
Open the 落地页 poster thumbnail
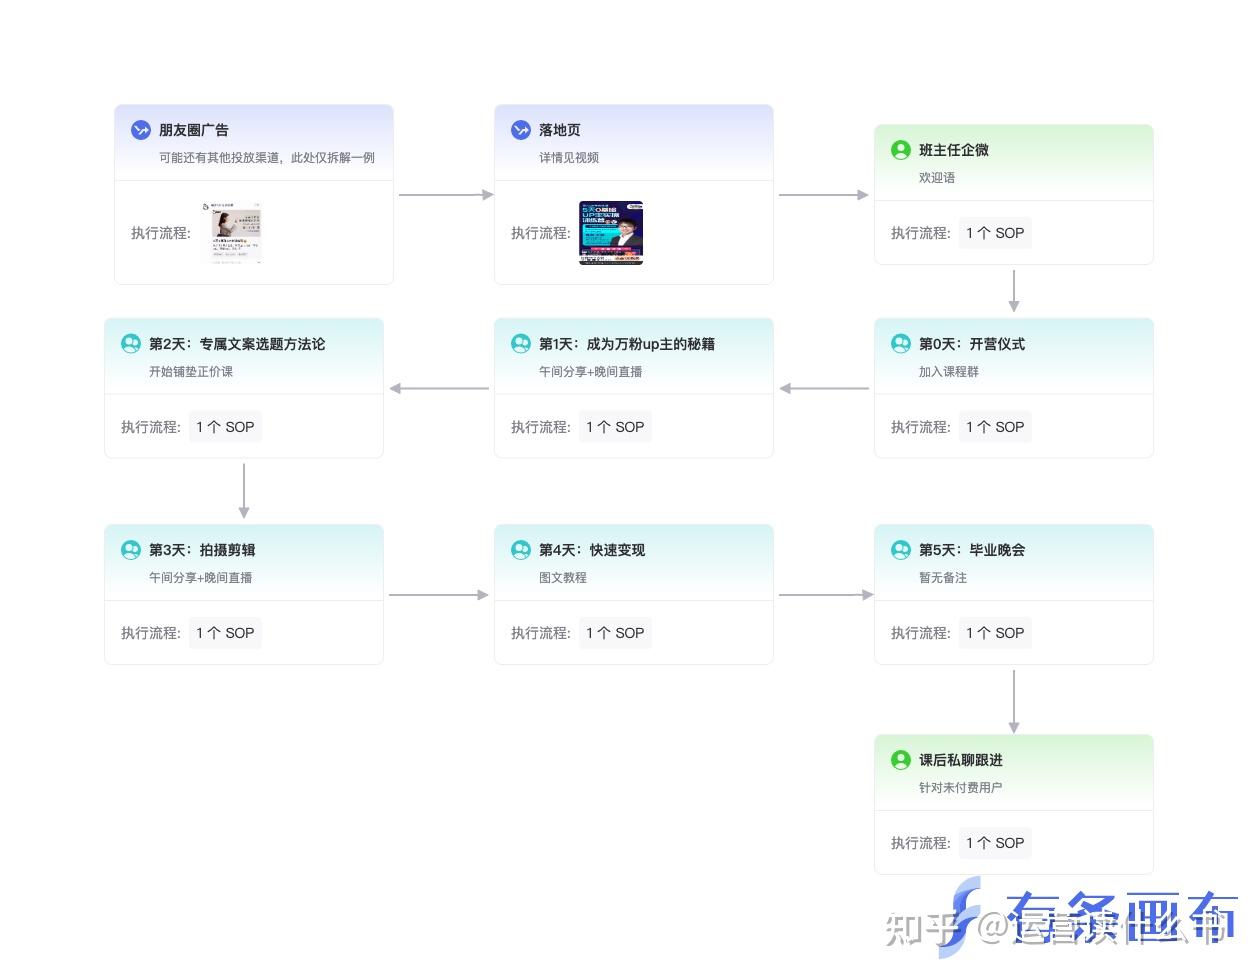[611, 233]
